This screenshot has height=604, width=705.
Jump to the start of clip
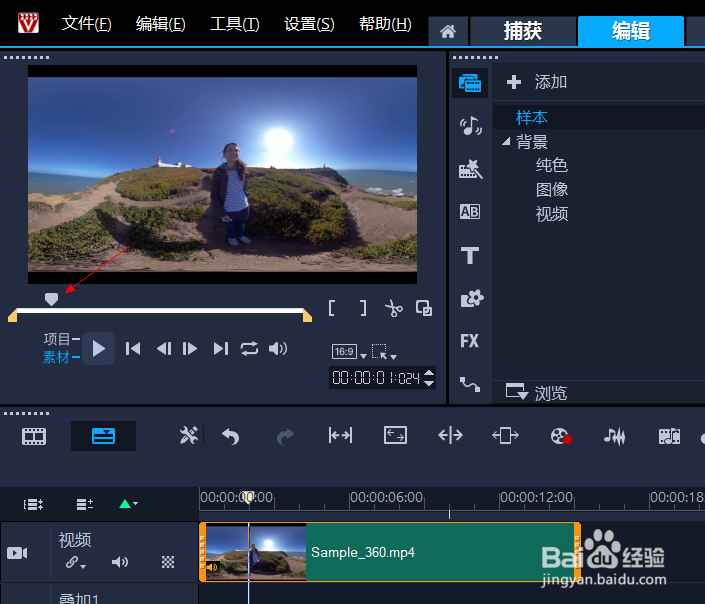(133, 349)
